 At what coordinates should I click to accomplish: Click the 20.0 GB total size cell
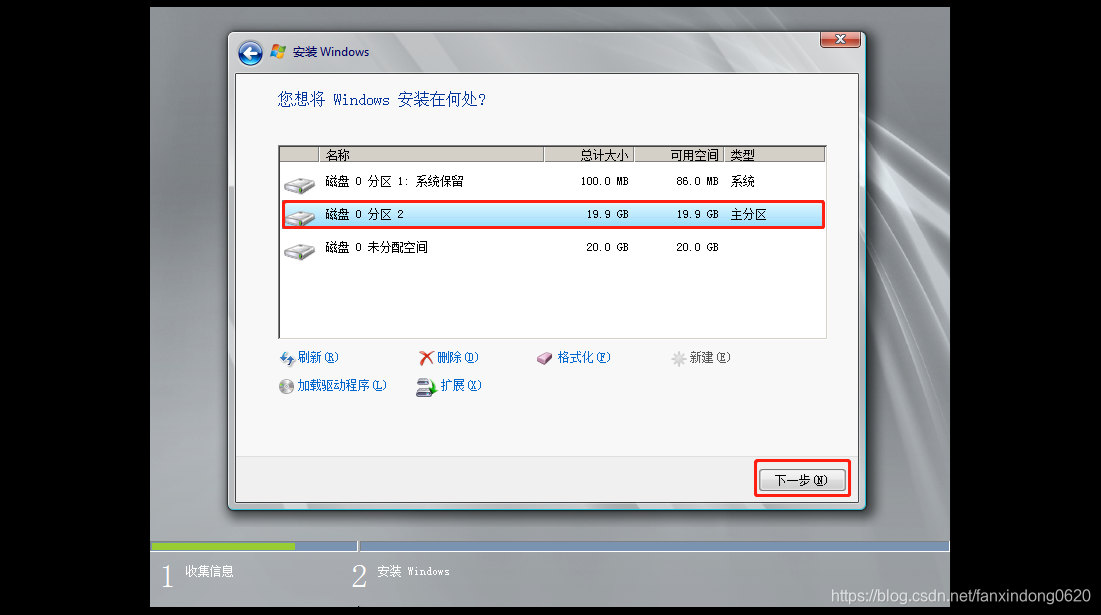click(607, 247)
